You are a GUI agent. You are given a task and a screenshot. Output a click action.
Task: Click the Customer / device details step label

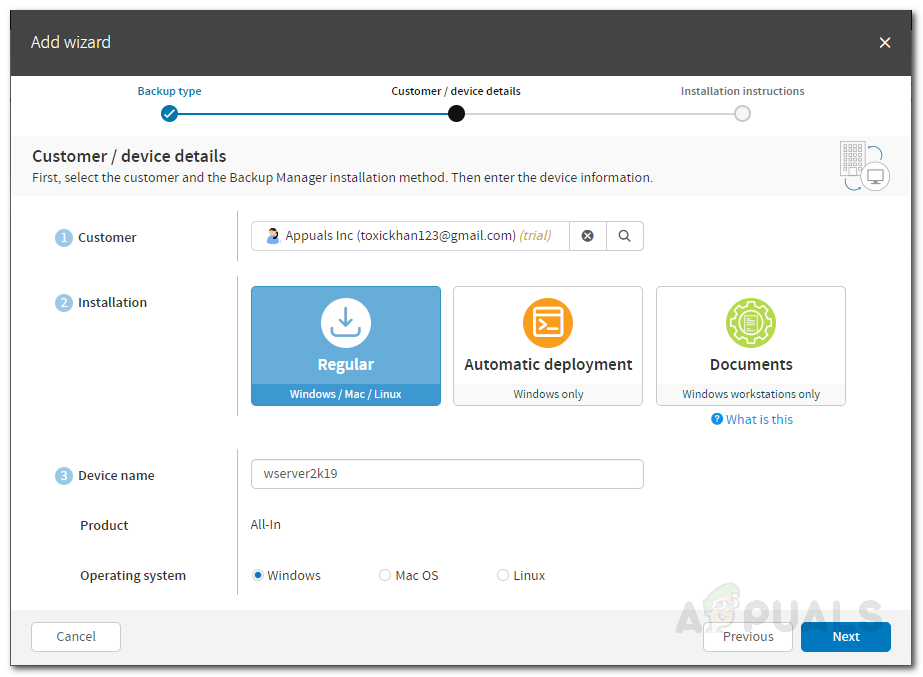coord(456,91)
